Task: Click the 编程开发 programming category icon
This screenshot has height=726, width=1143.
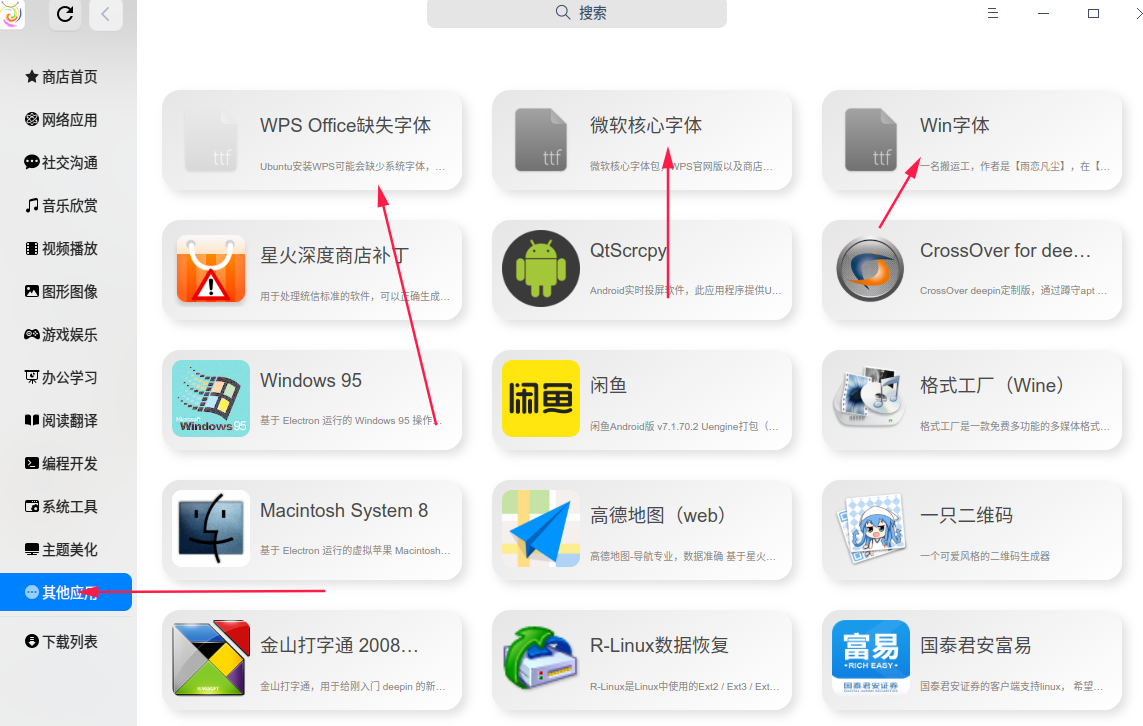Action: (x=31, y=463)
